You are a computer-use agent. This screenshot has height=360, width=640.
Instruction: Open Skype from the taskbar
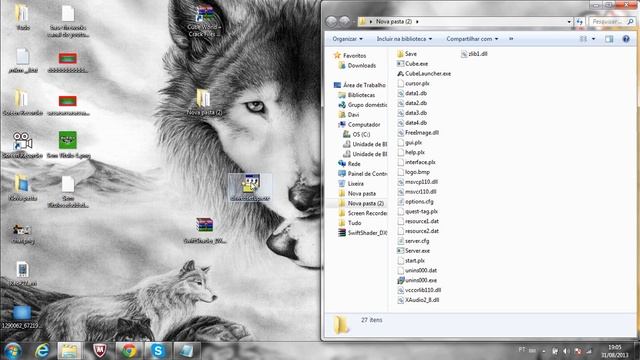click(158, 351)
